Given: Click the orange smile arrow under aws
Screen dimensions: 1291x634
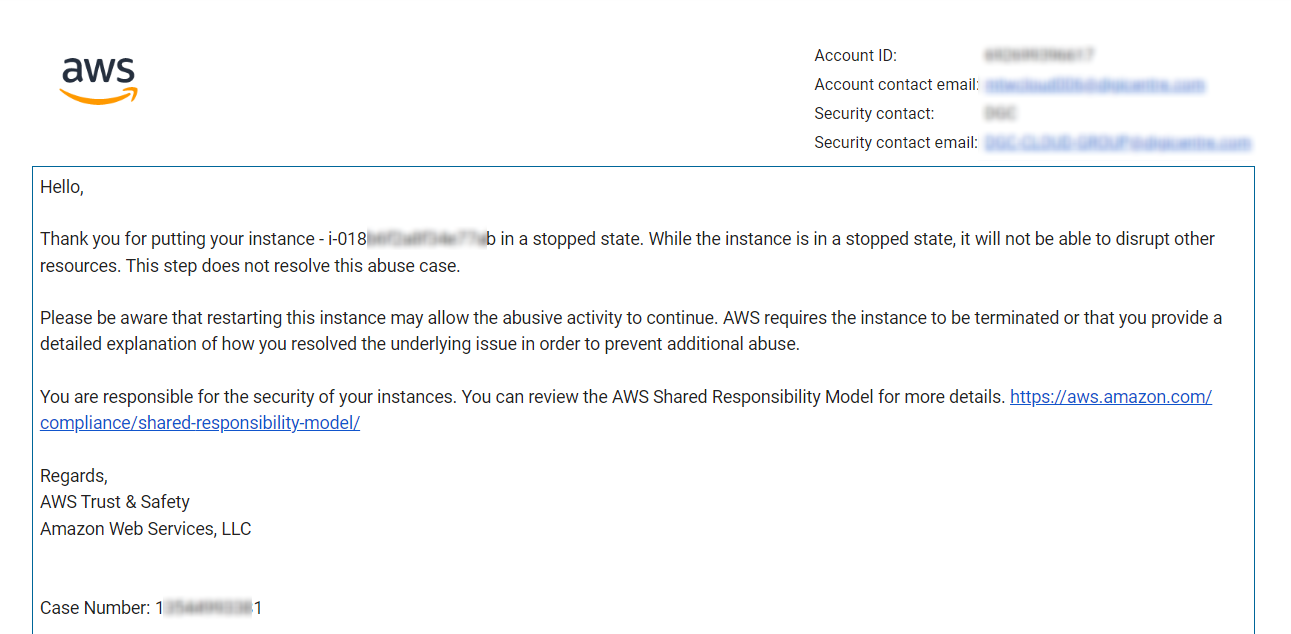Looking at the screenshot, I should pyautogui.click(x=98, y=96).
